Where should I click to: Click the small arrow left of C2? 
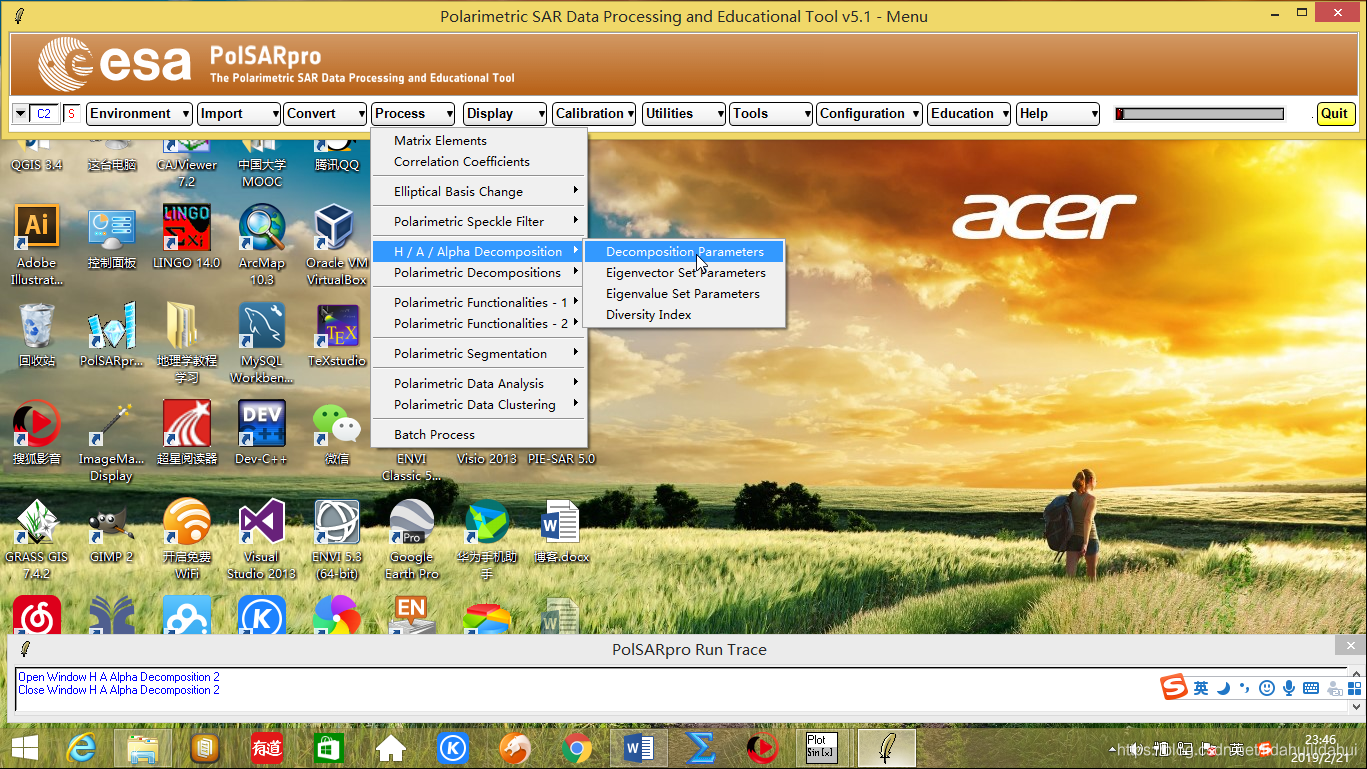20,114
